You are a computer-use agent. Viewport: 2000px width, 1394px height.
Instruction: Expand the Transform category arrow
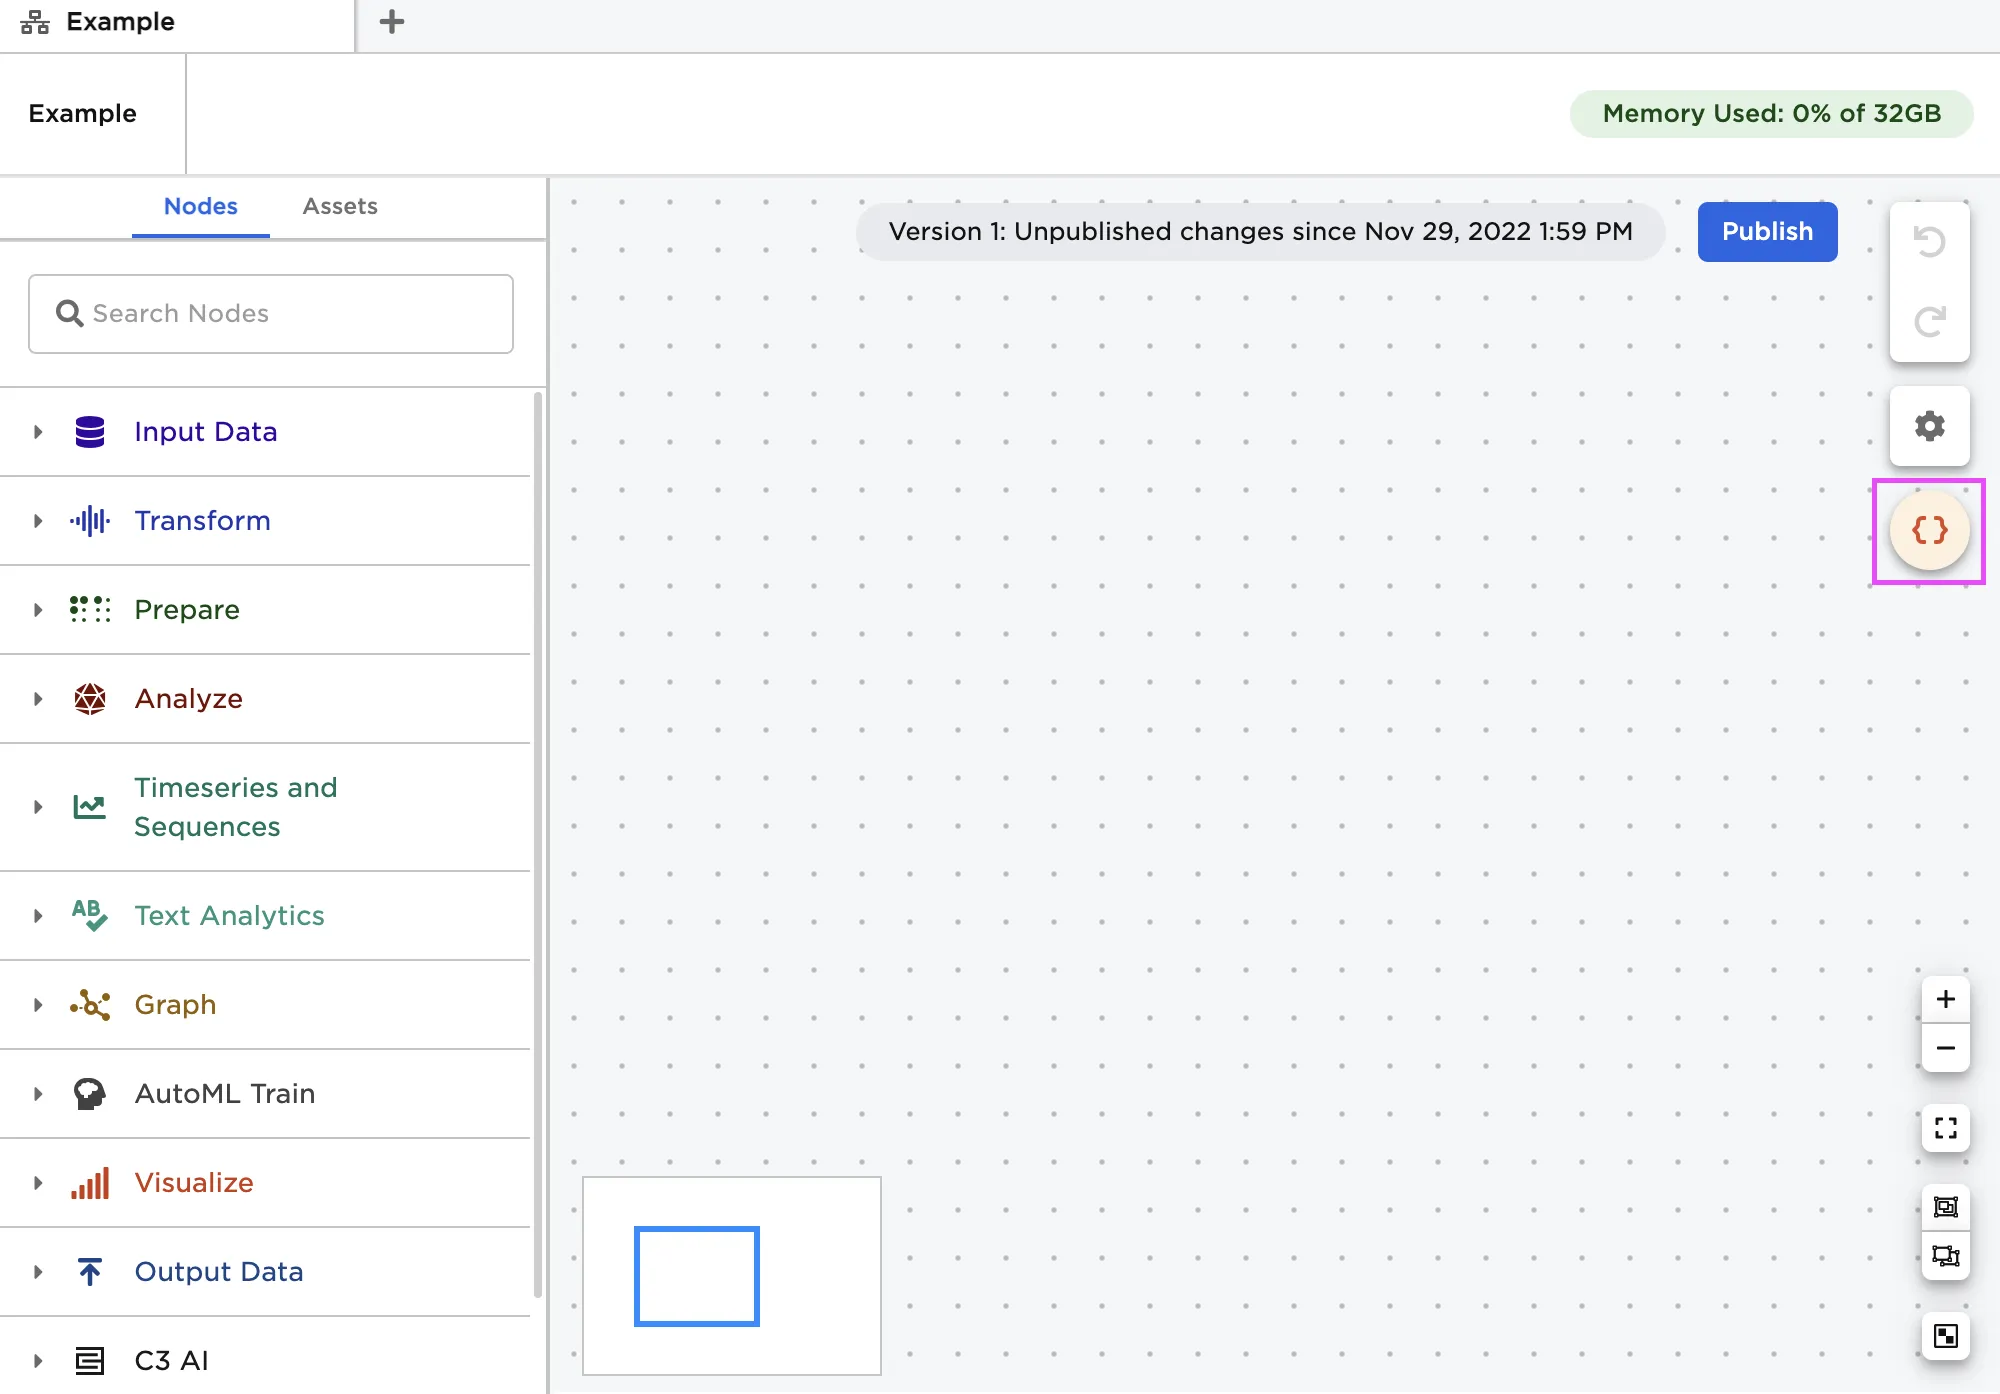pos(38,521)
